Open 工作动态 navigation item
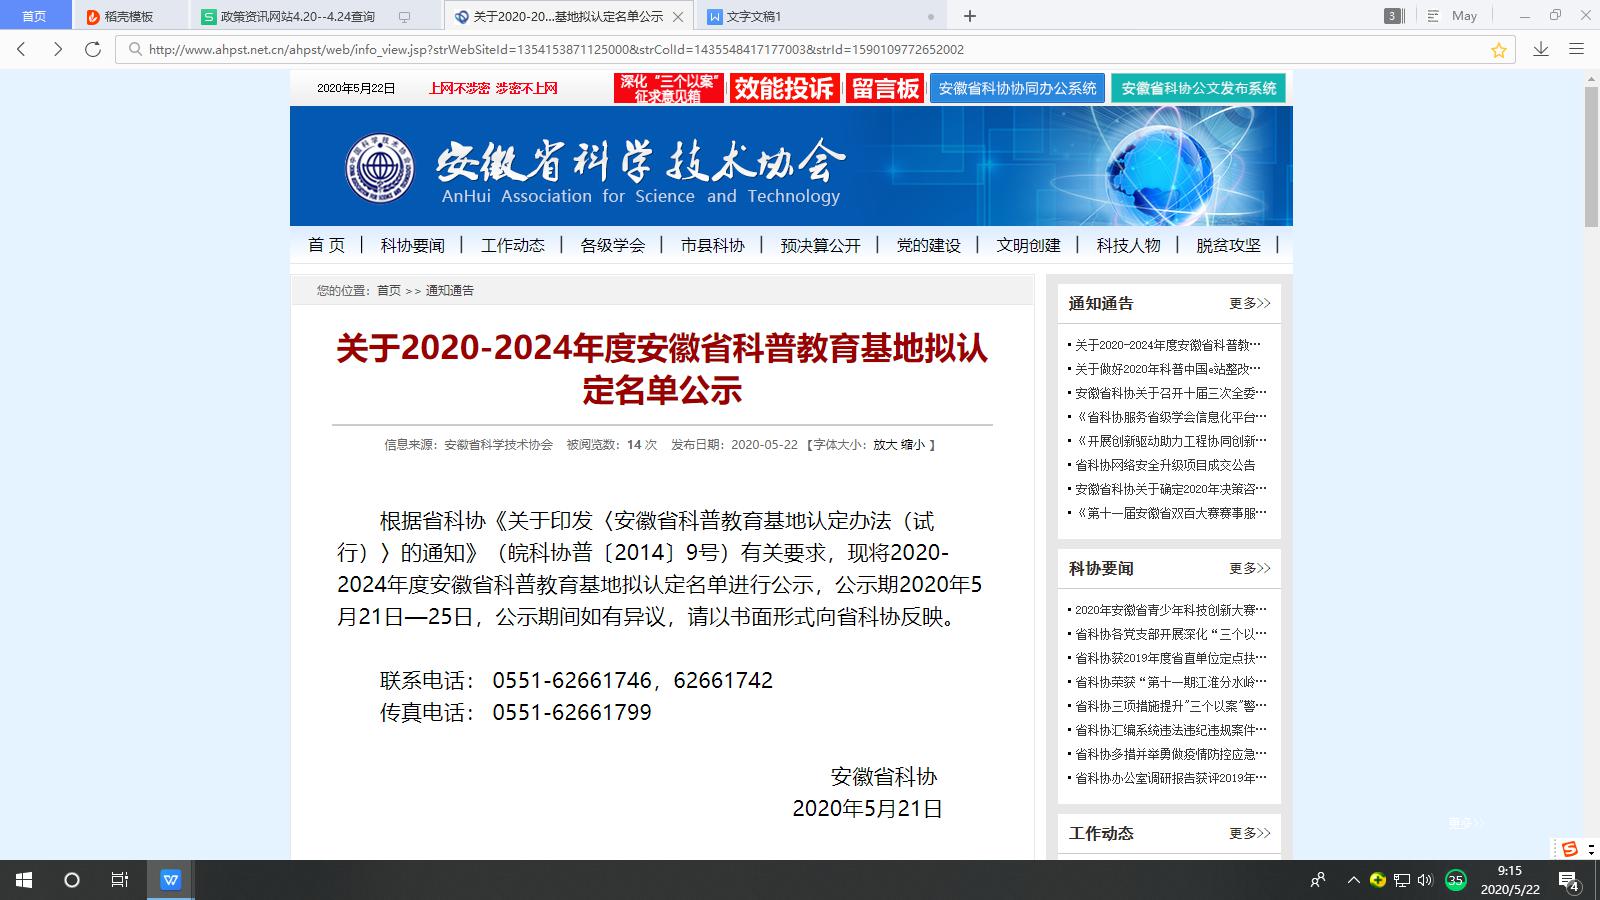 point(512,245)
